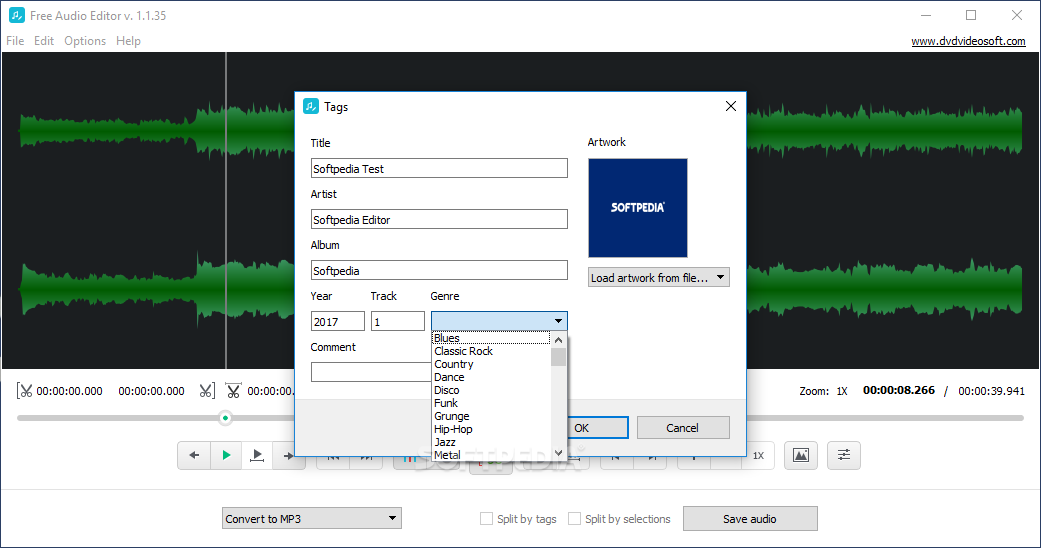Click the selection end scissors icon
This screenshot has width=1041, height=548.
point(207,391)
